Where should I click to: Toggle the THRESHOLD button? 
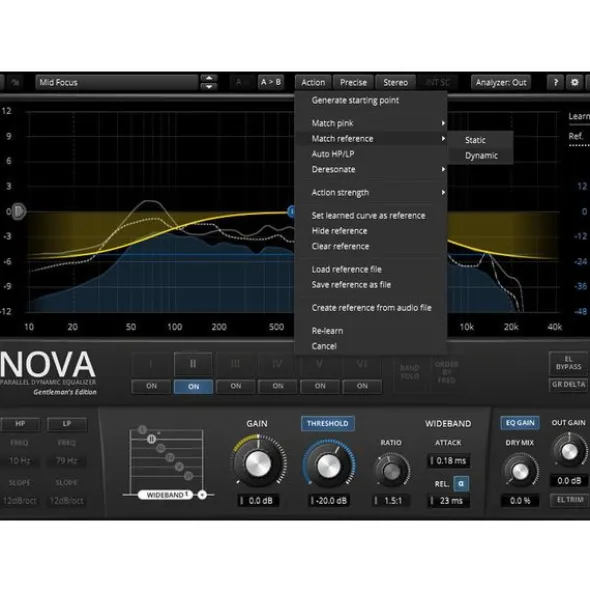327,423
